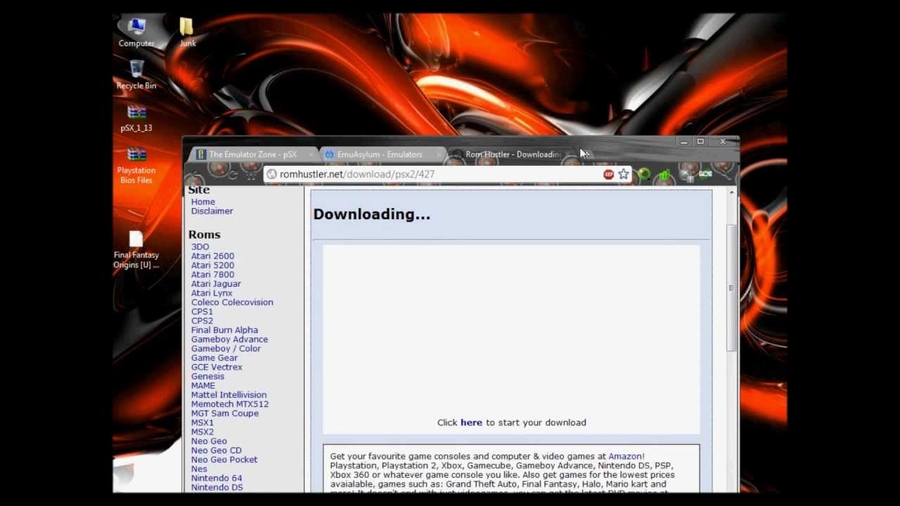Screen dimensions: 900x506
Task: Bookmark this page with the star icon
Action: click(624, 174)
